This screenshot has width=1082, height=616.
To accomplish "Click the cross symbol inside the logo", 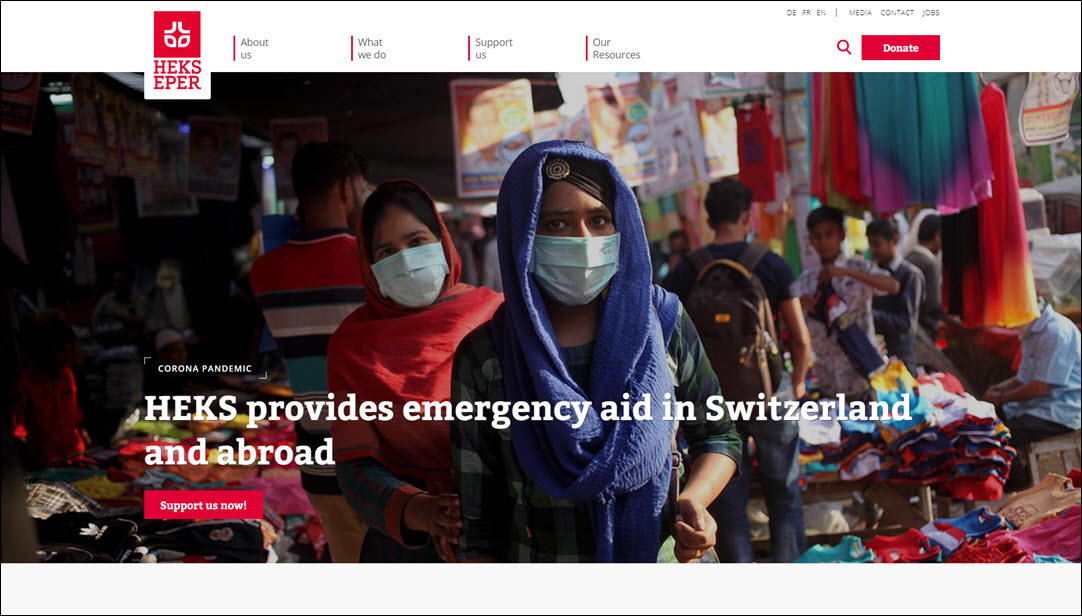I will coord(177,34).
